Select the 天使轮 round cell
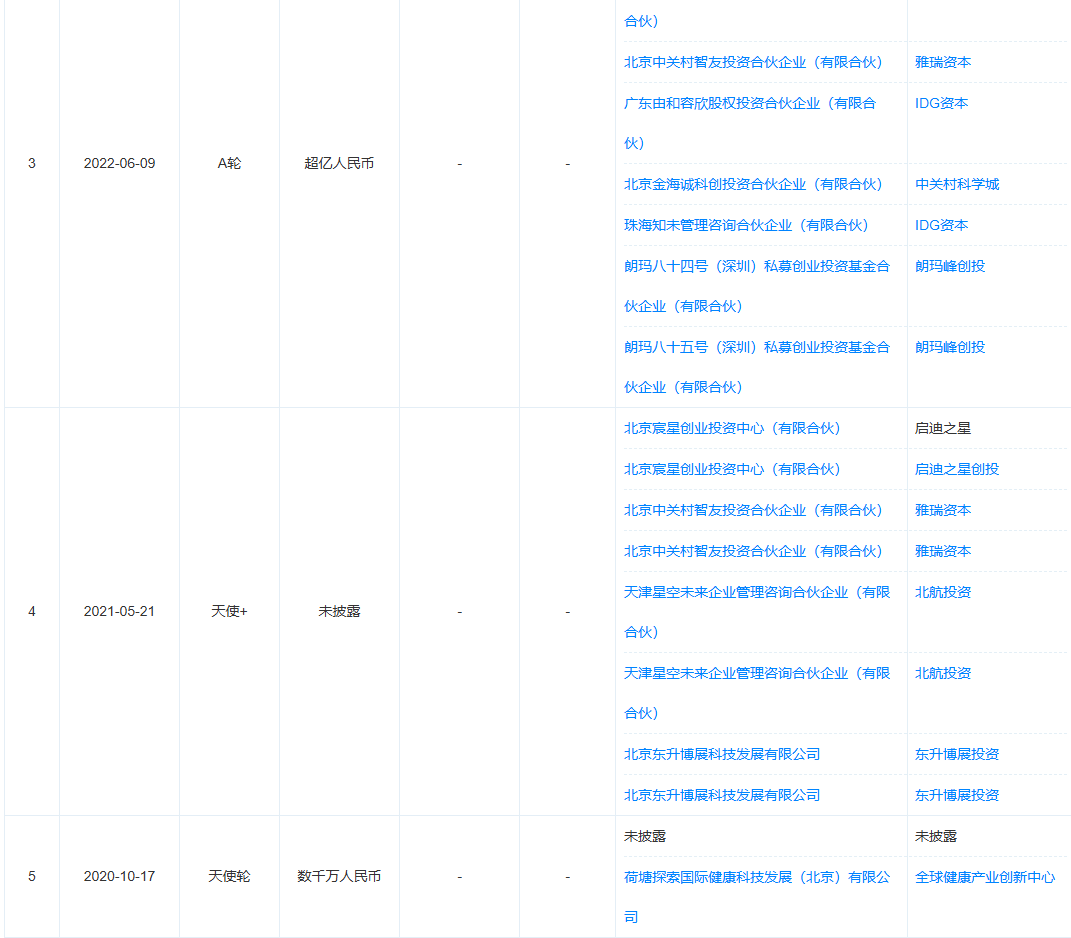The image size is (1071, 938). click(x=229, y=877)
